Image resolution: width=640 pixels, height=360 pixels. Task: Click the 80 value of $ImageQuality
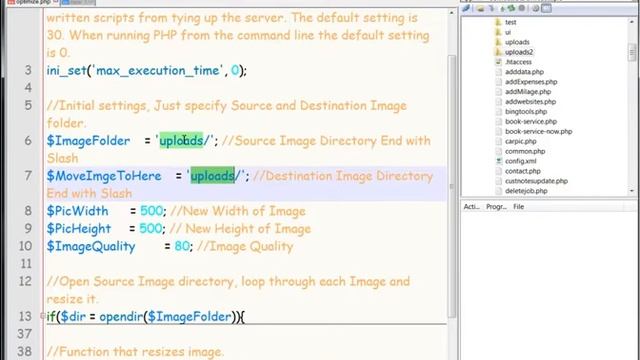182,246
